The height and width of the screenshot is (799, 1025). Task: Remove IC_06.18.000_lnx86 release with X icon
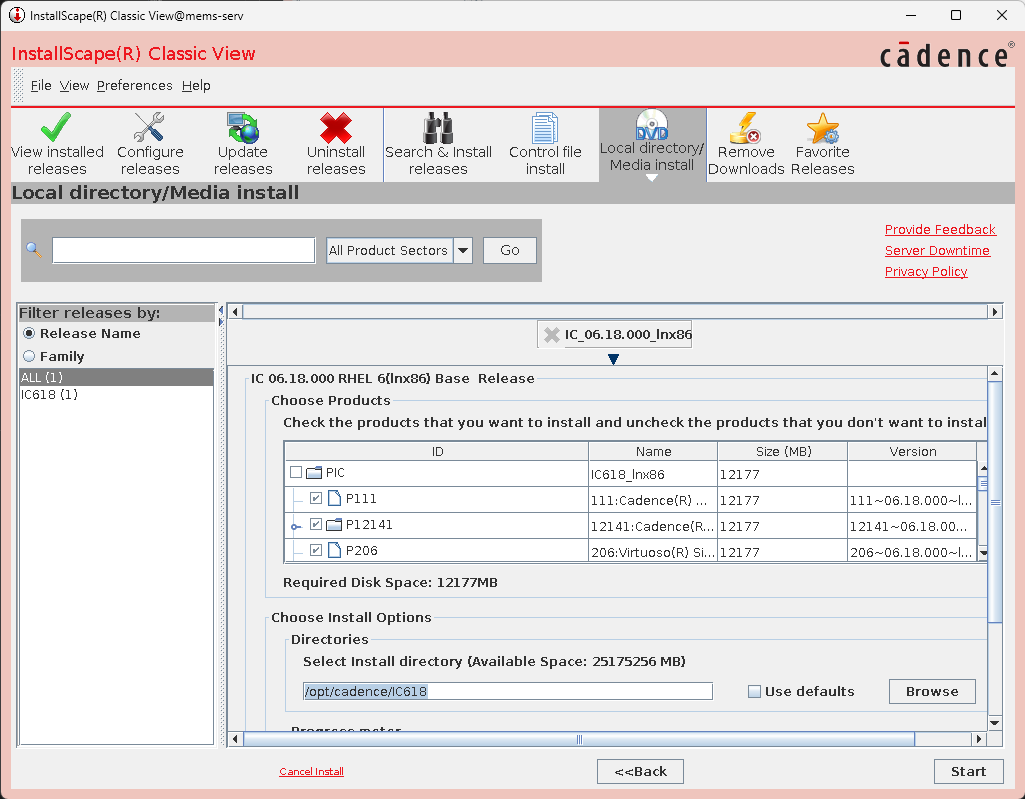(552, 335)
